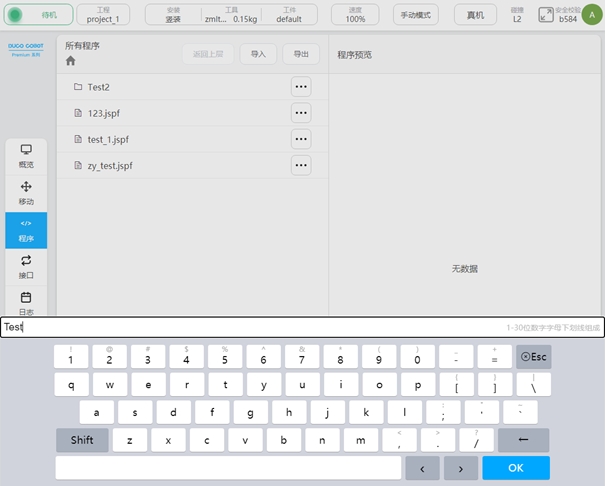The image size is (605, 486).
Task: Toggle the 真机 real robot button
Action: point(475,15)
